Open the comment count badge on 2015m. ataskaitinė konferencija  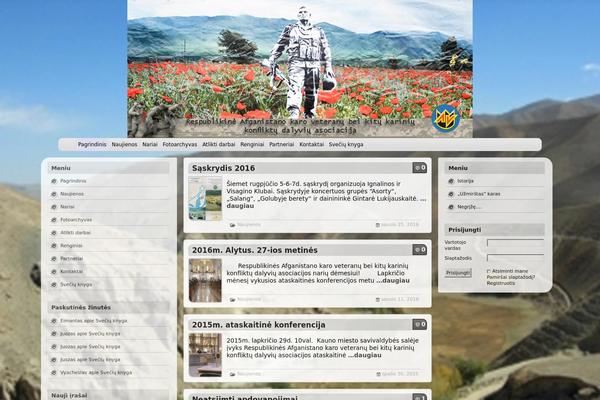point(420,324)
